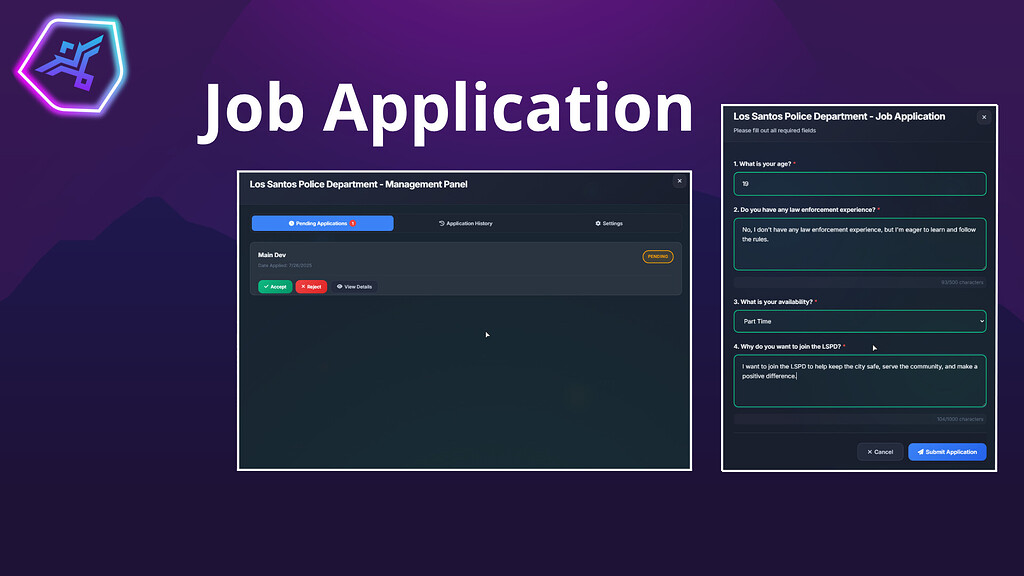Open the Settings tab in Management Panel
The width and height of the screenshot is (1024, 576).
coord(608,224)
